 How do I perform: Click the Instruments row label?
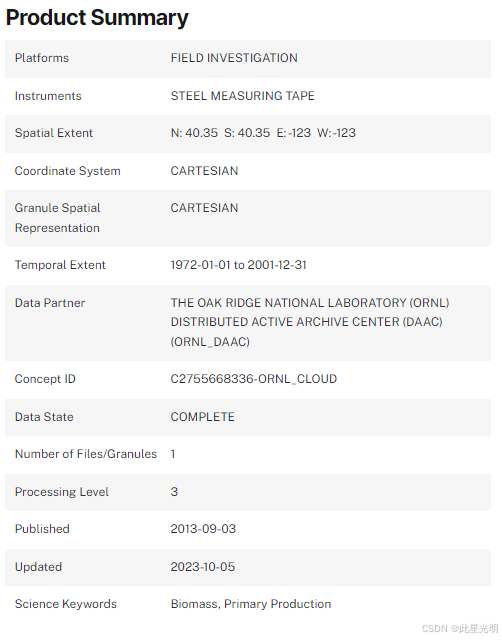pos(48,96)
